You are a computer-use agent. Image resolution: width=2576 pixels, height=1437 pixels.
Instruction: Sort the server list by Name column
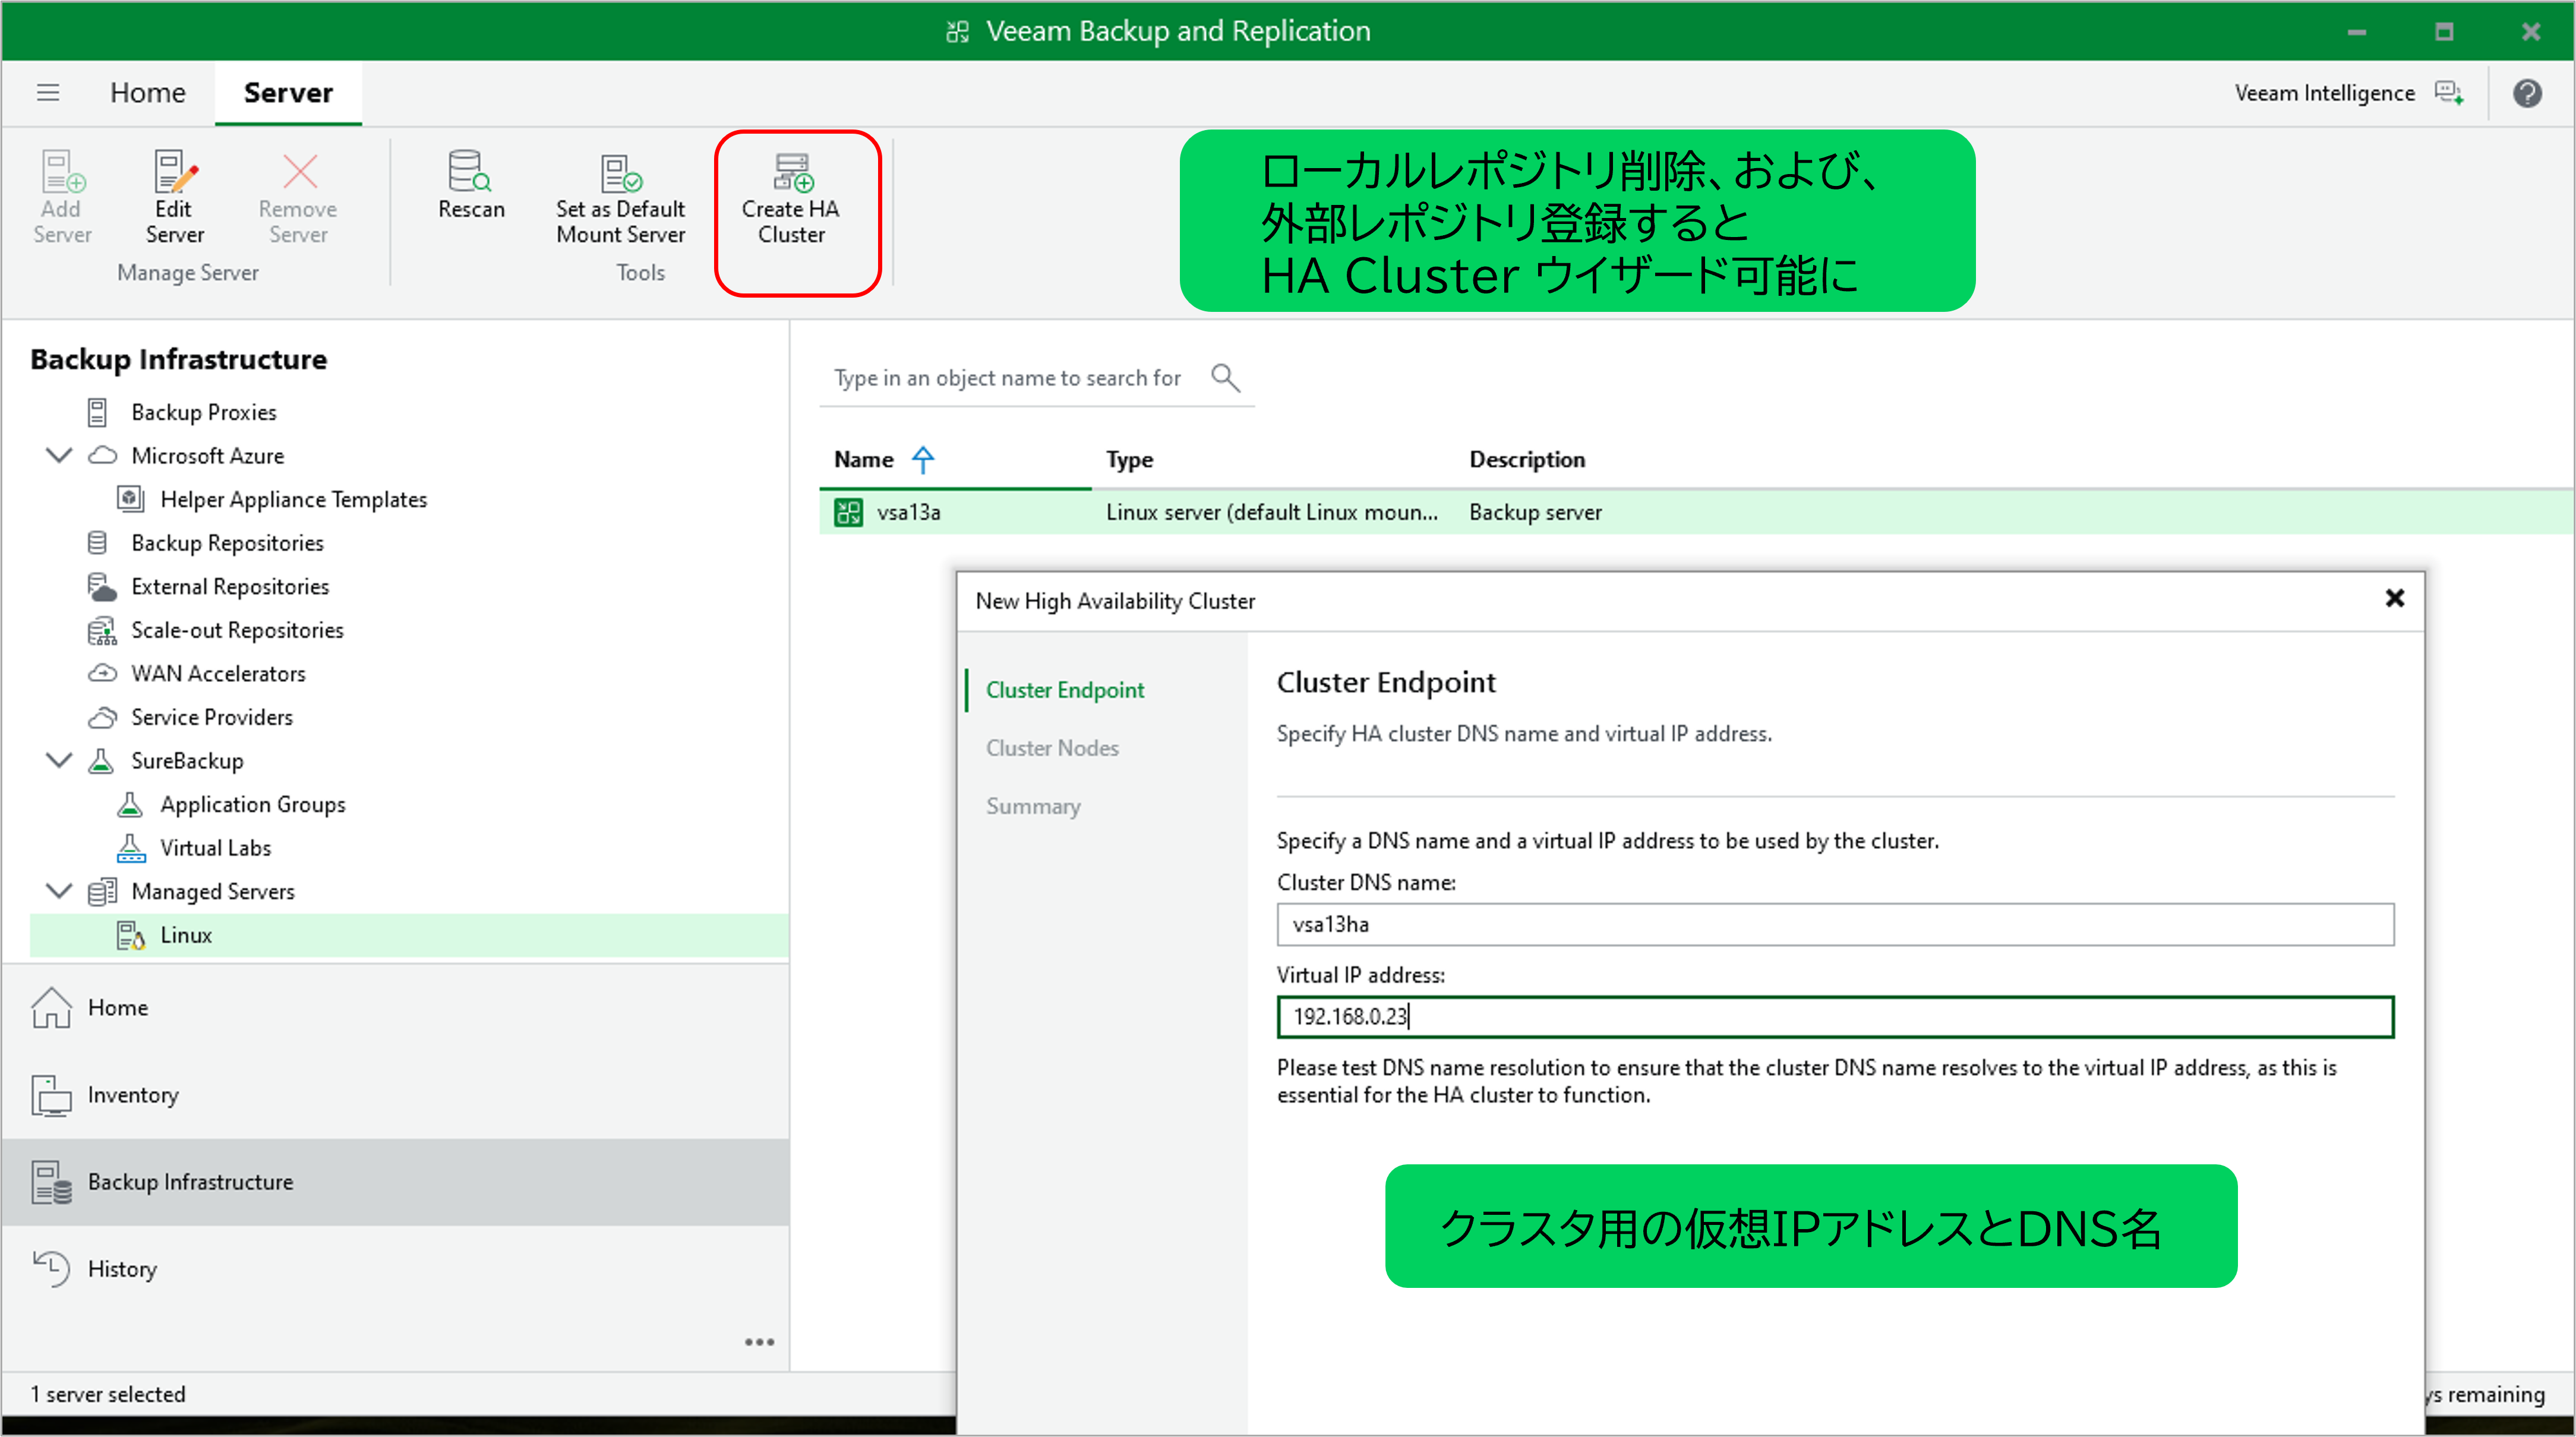(x=864, y=460)
